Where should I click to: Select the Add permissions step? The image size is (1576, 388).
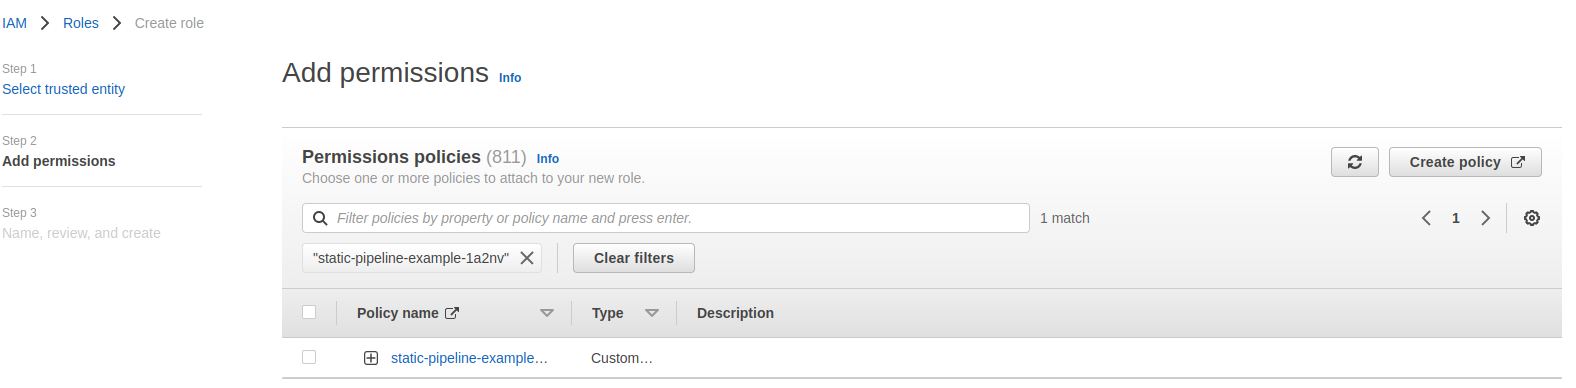coord(58,161)
